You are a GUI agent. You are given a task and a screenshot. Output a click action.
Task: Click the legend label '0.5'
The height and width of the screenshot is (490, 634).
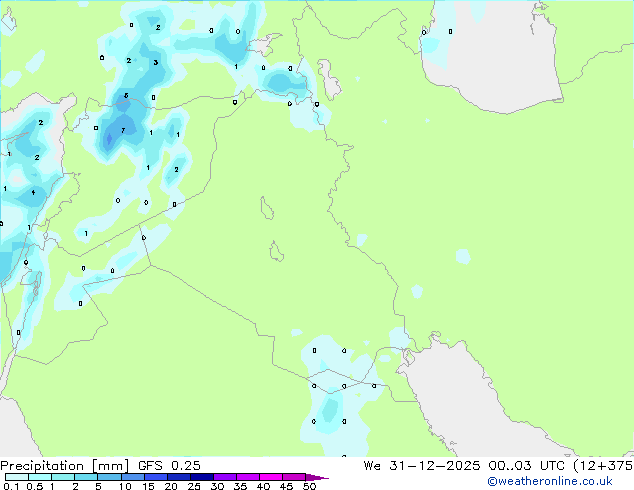click(x=34, y=486)
